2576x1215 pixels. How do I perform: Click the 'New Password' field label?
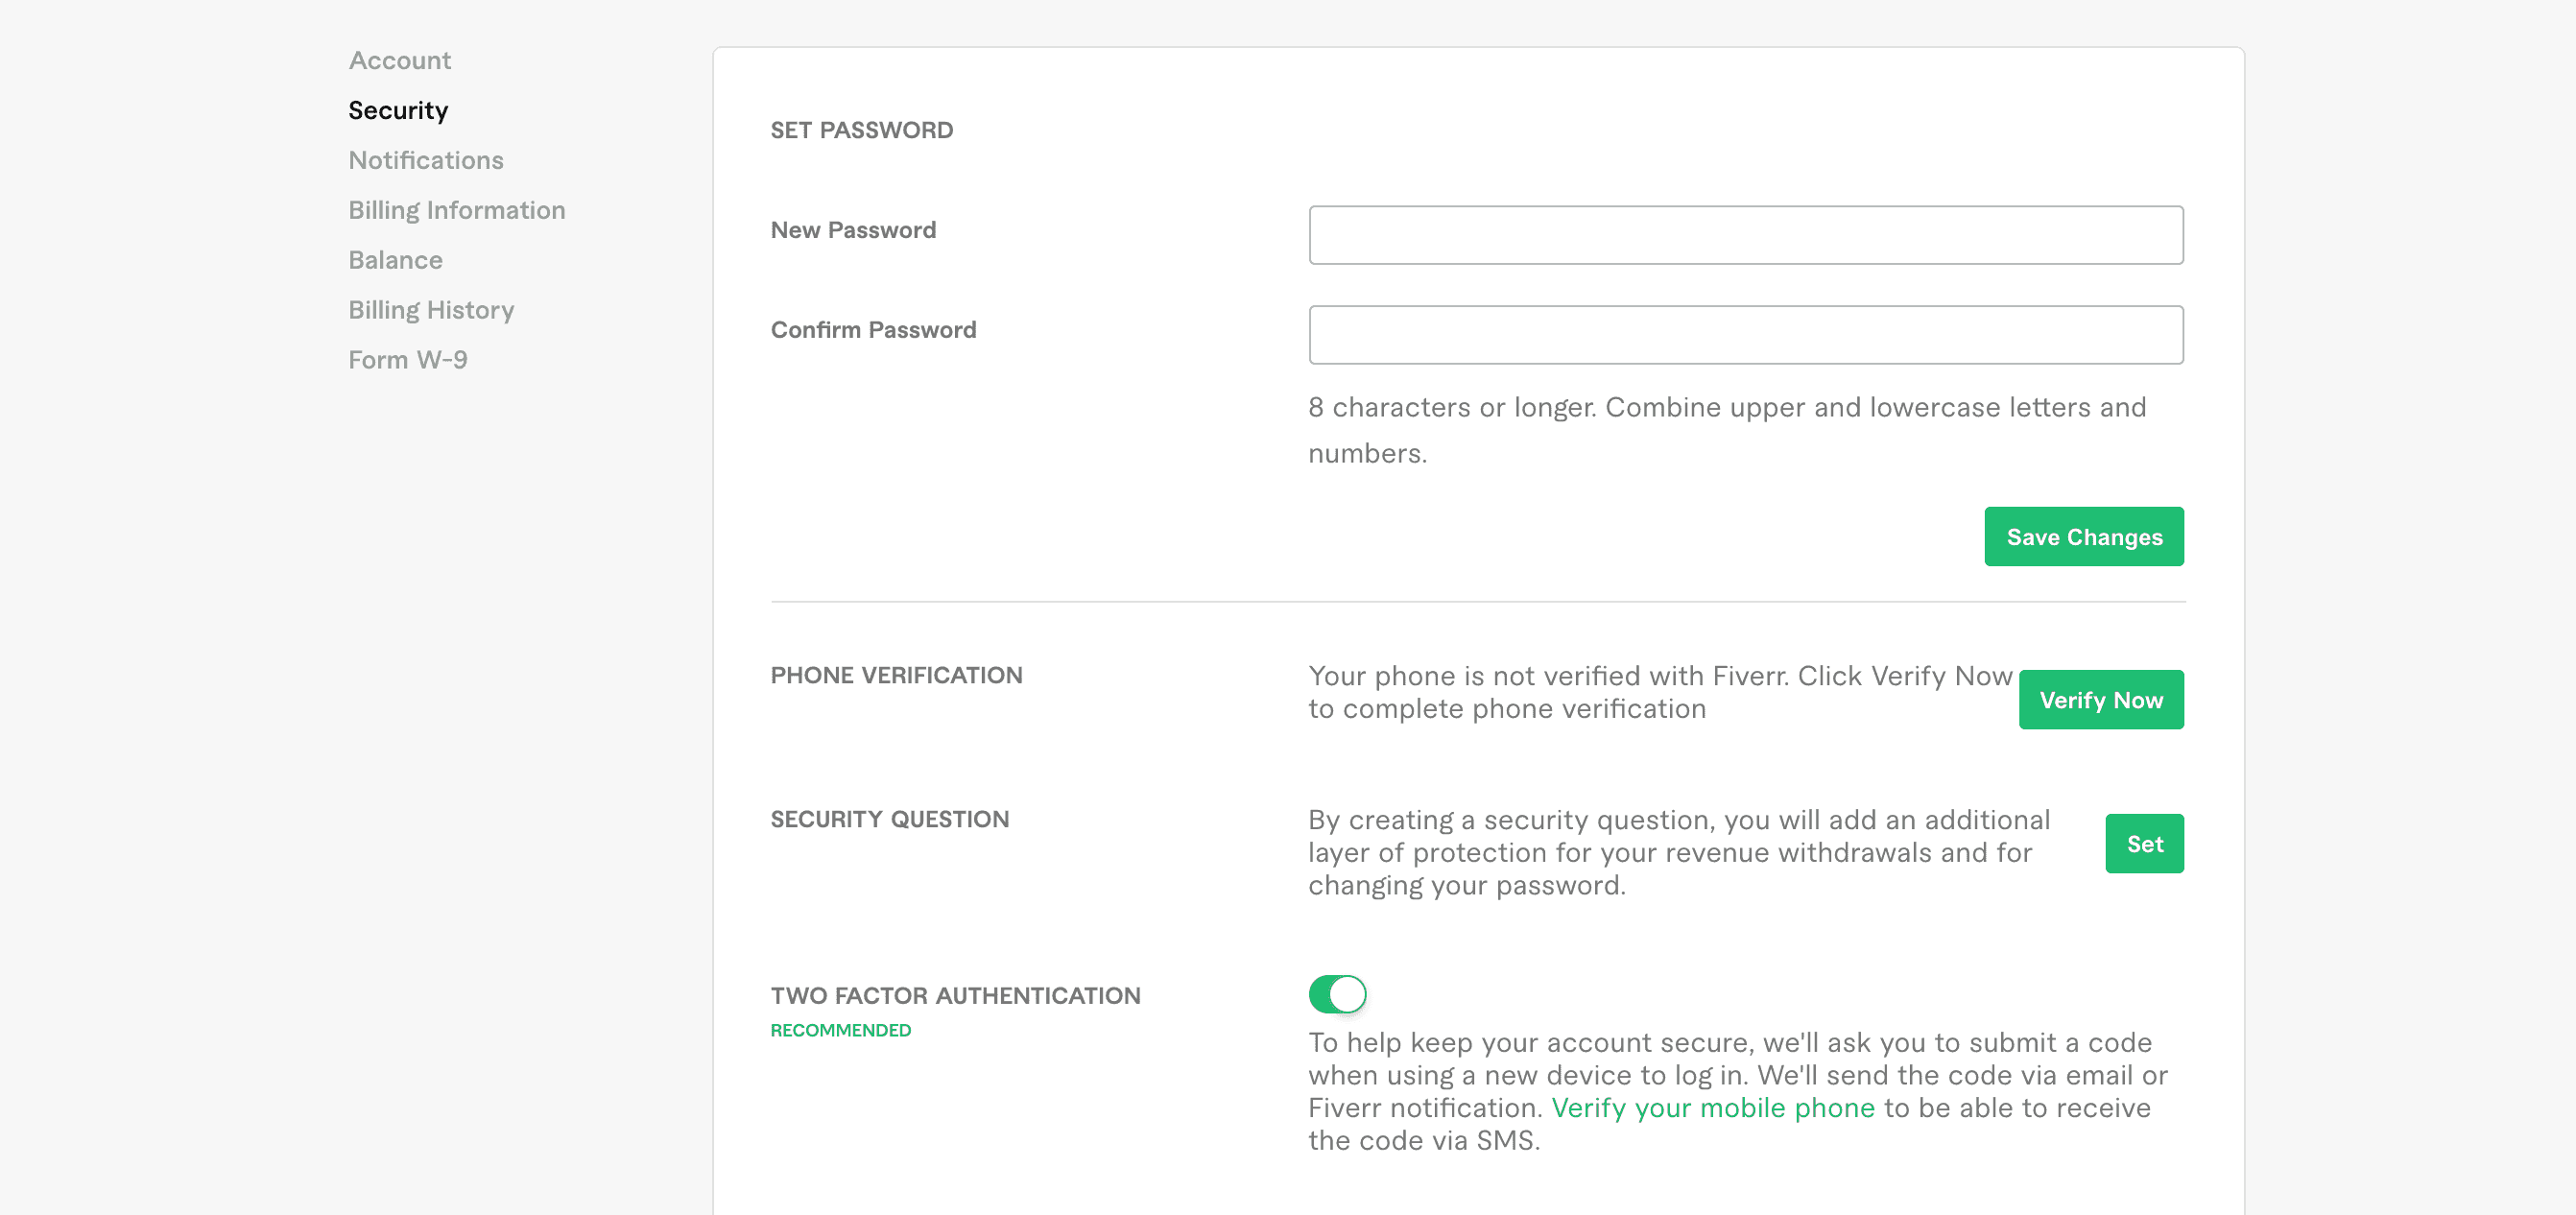[x=853, y=231]
